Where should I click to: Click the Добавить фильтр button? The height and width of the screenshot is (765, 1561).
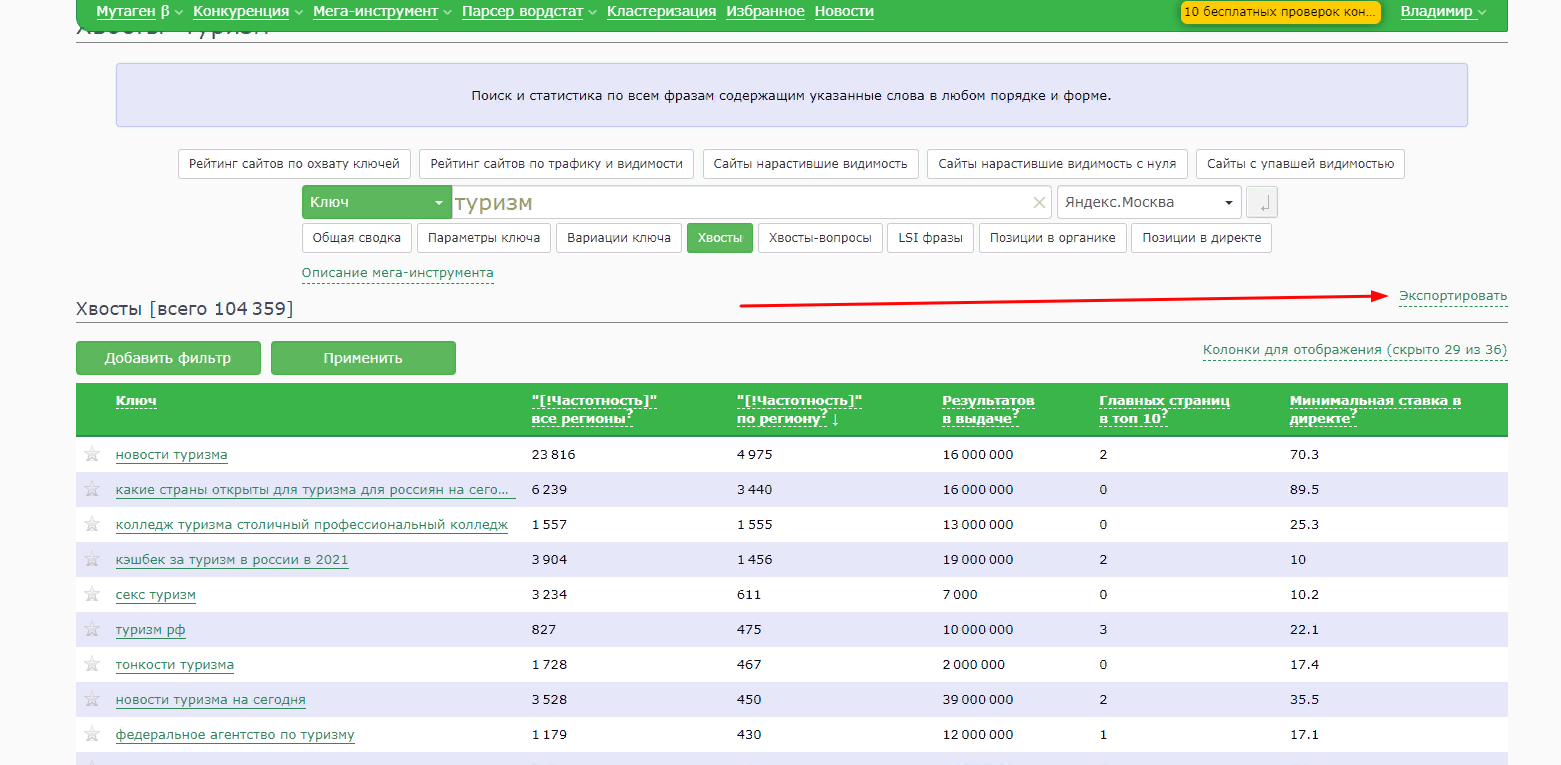tap(168, 358)
